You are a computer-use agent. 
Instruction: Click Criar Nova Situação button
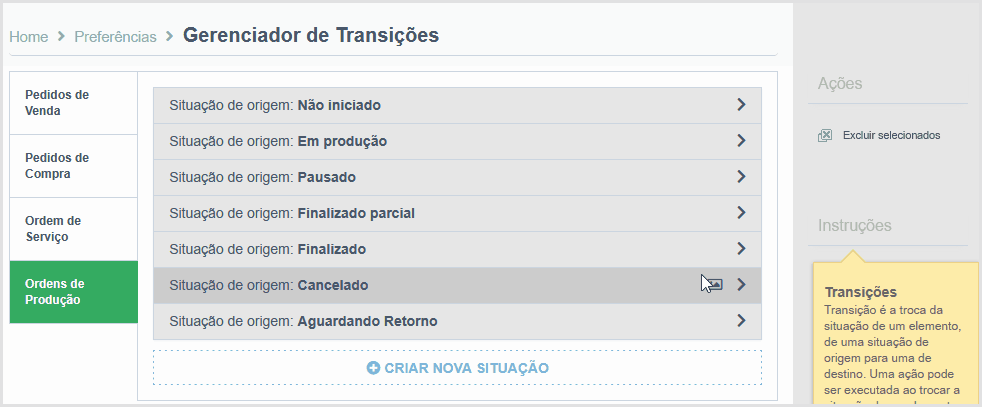tap(457, 368)
